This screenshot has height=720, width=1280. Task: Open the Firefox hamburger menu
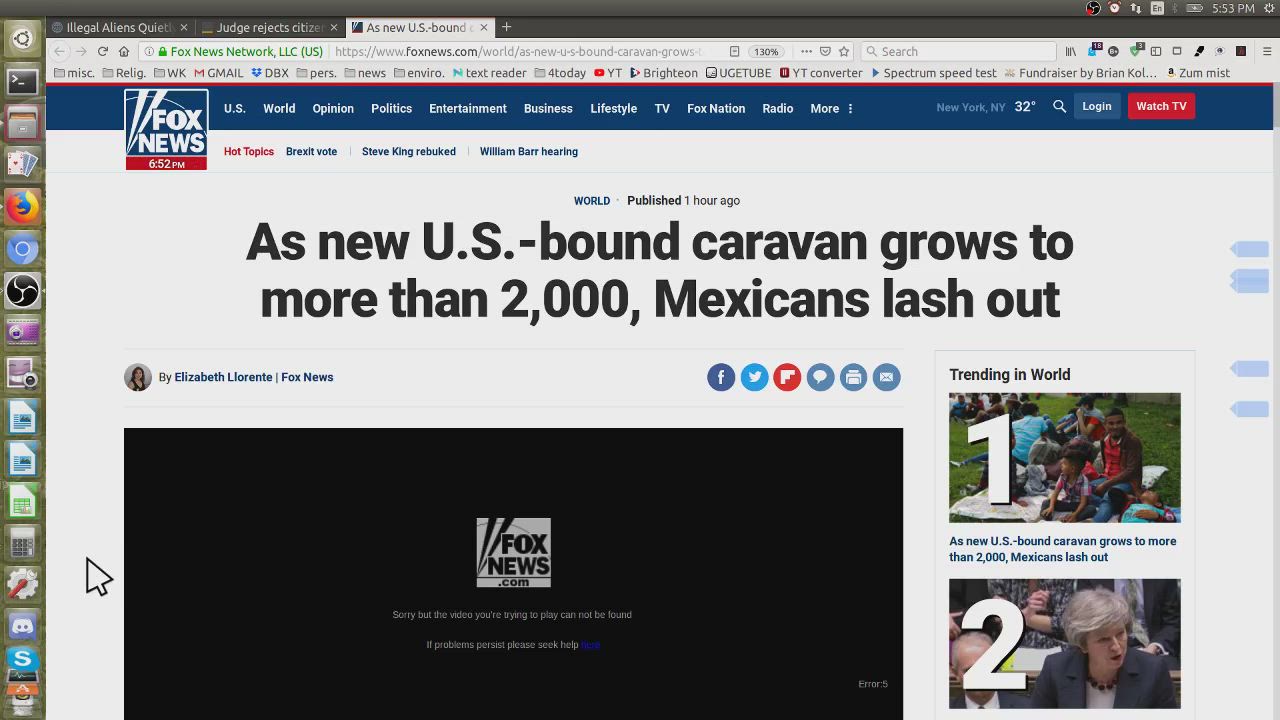coord(1267,51)
